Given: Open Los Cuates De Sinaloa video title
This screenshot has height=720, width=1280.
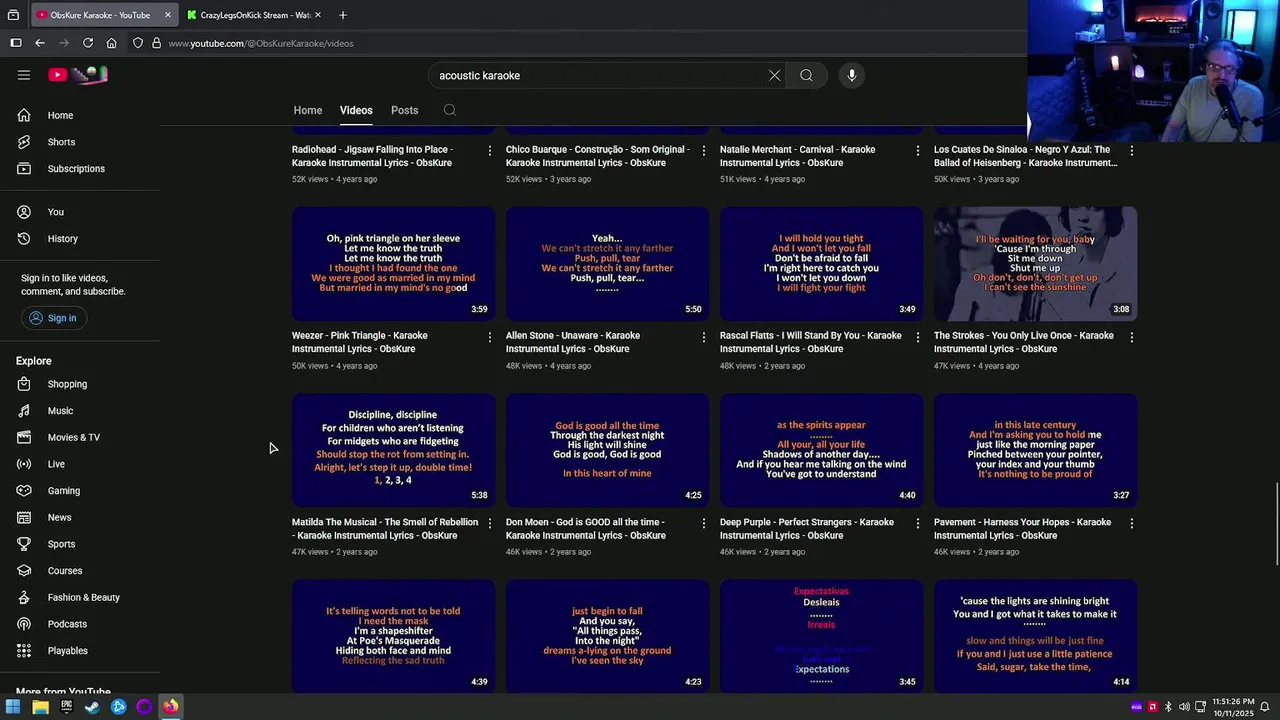Looking at the screenshot, I should [1026, 156].
